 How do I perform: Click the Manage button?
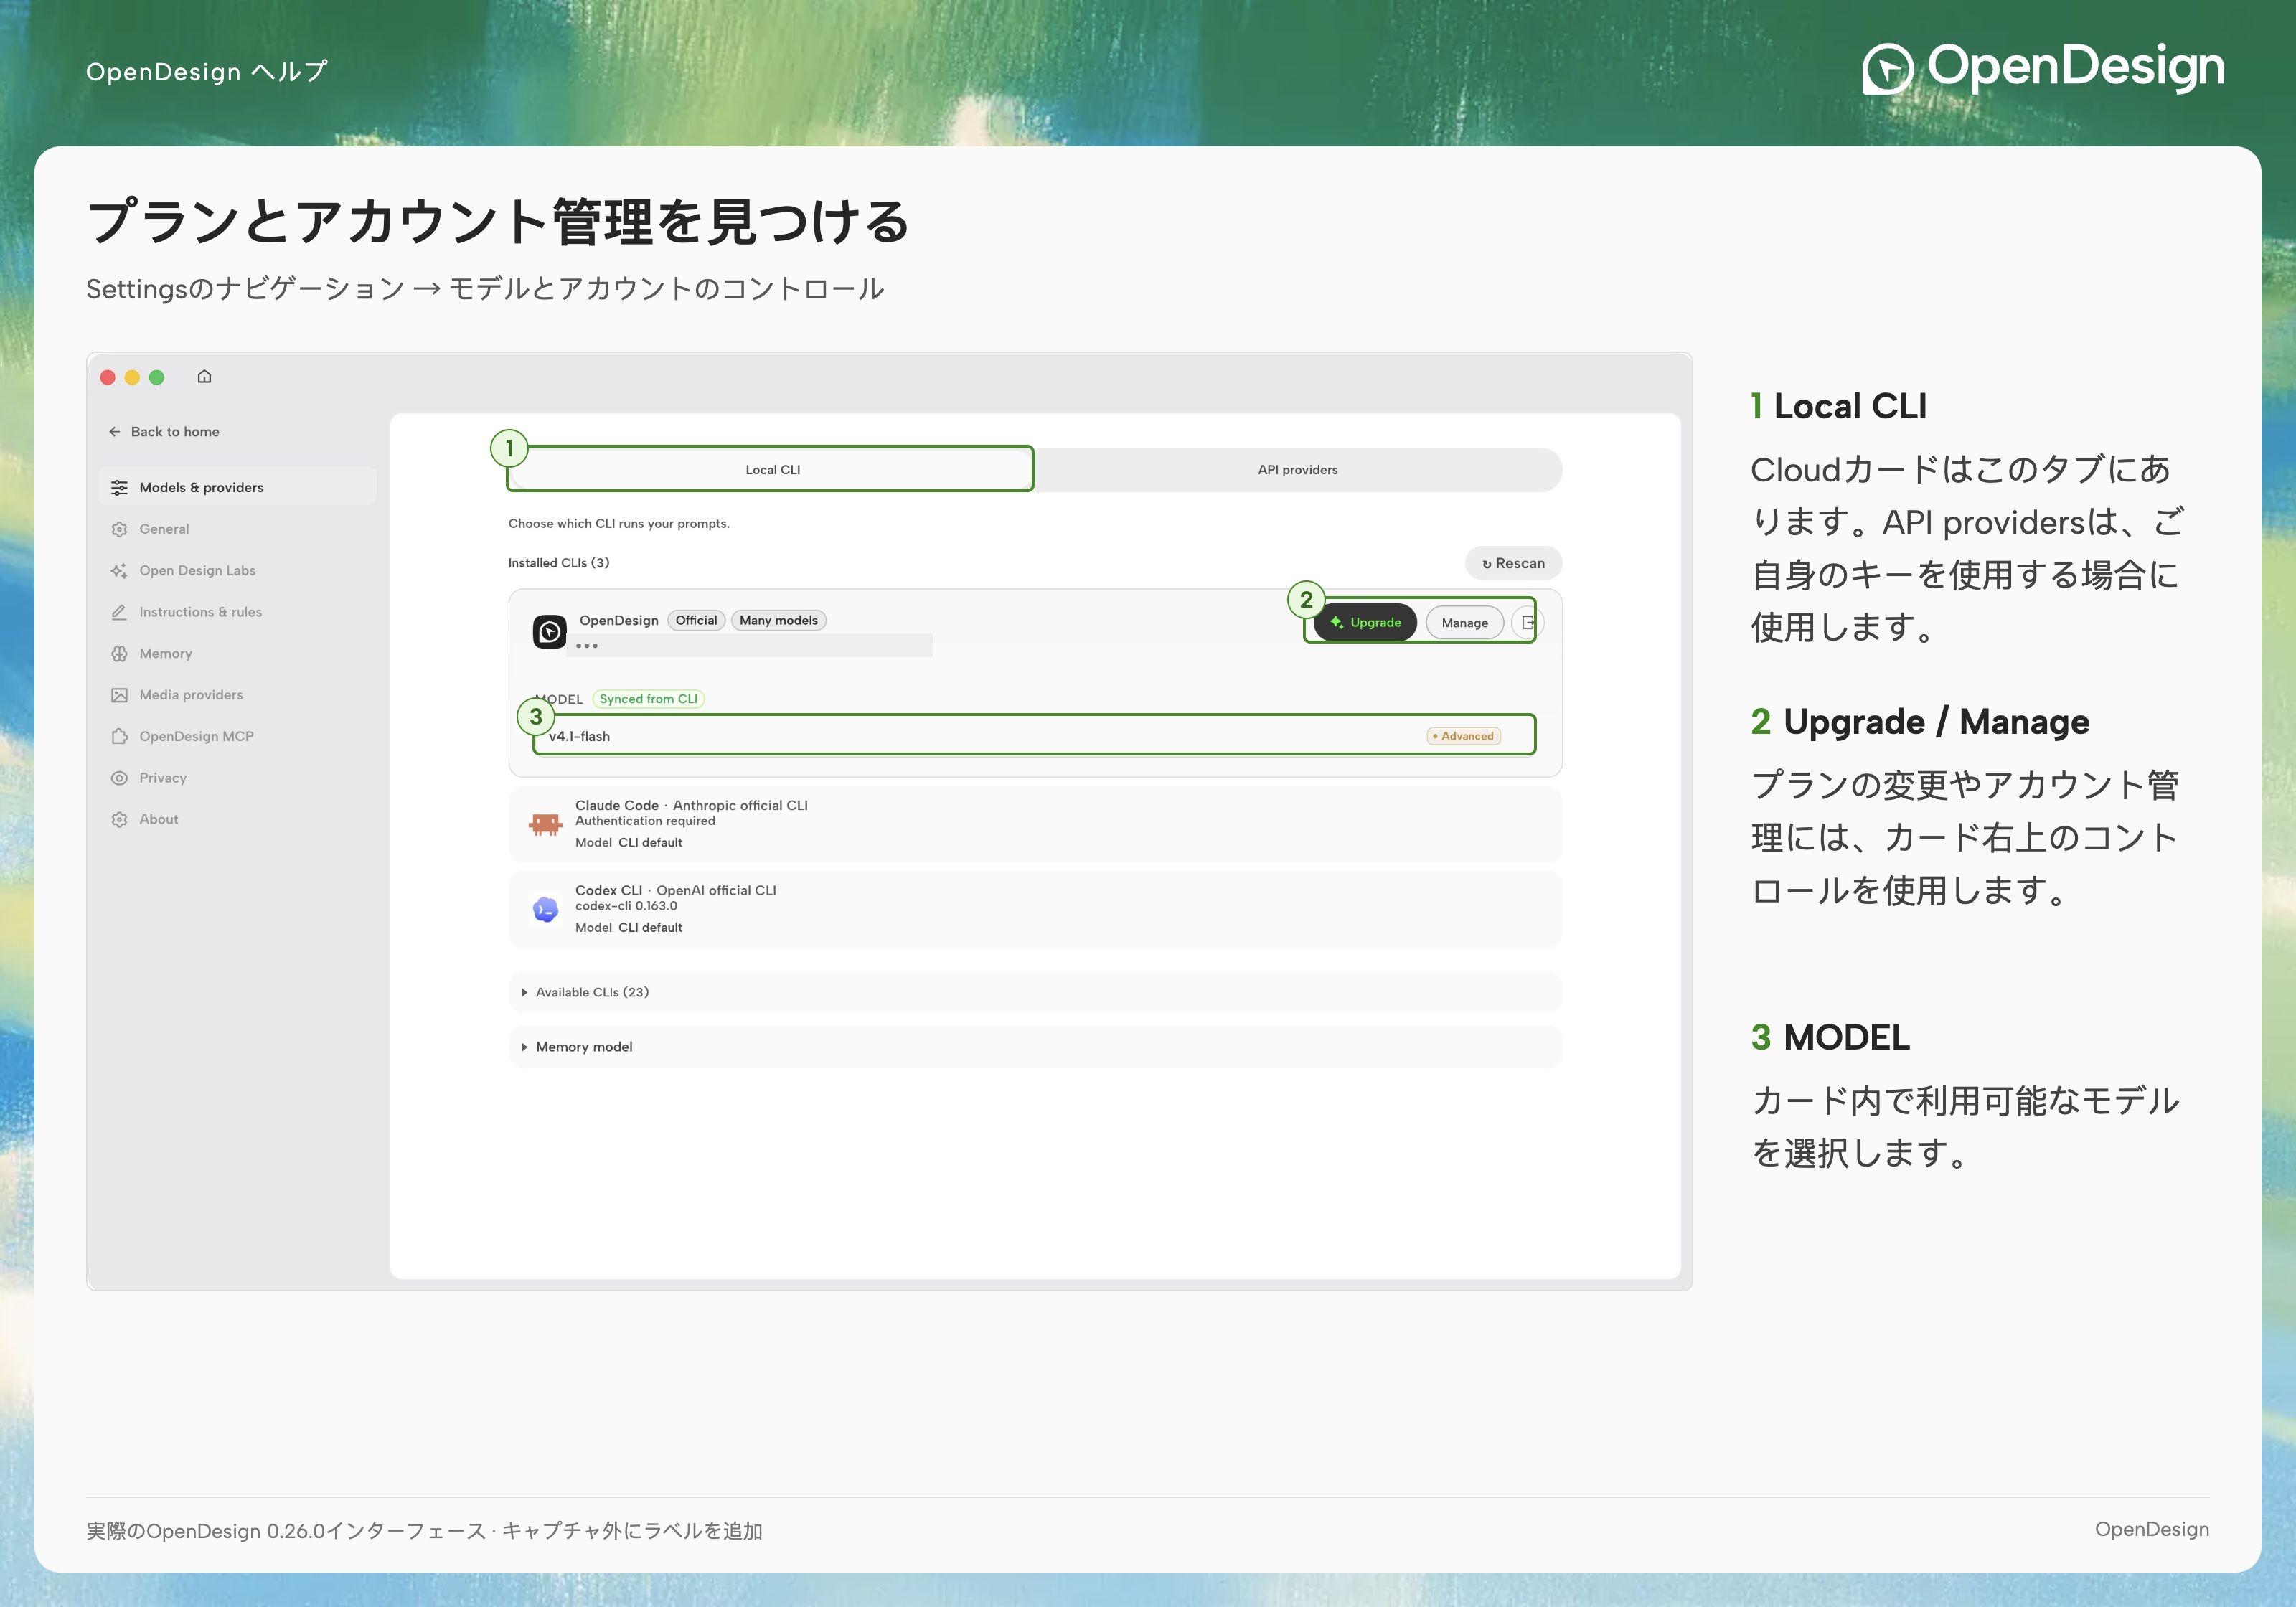(x=1464, y=623)
